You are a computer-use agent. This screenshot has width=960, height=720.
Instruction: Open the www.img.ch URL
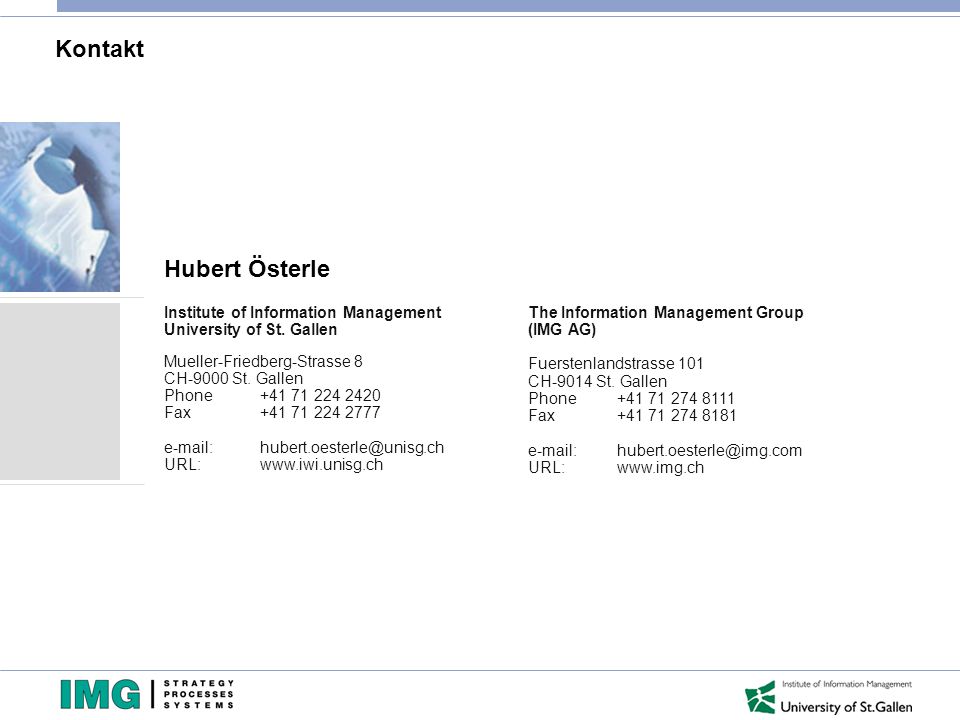tap(661, 468)
